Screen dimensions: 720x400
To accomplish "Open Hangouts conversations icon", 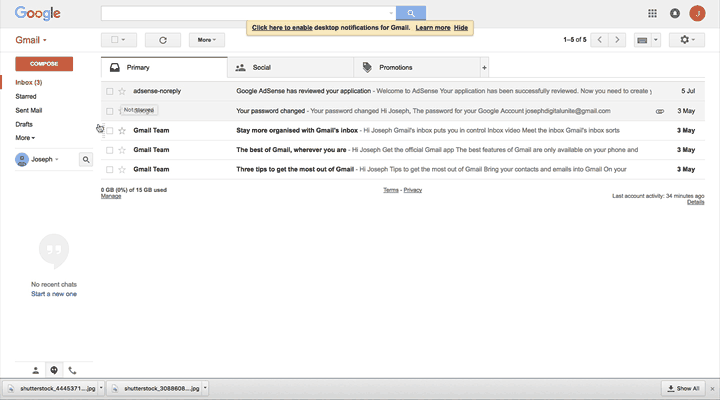I will (x=54, y=370).
